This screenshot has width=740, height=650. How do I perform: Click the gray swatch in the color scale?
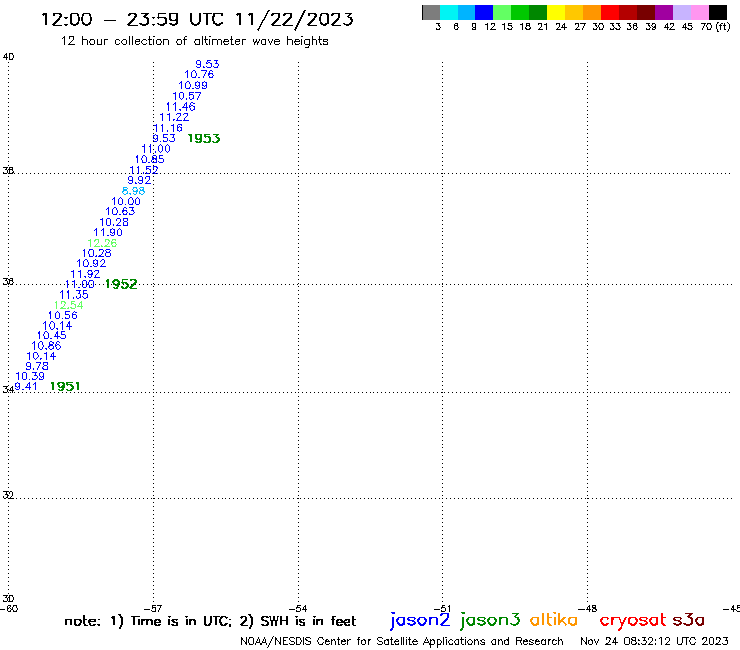click(x=431, y=12)
